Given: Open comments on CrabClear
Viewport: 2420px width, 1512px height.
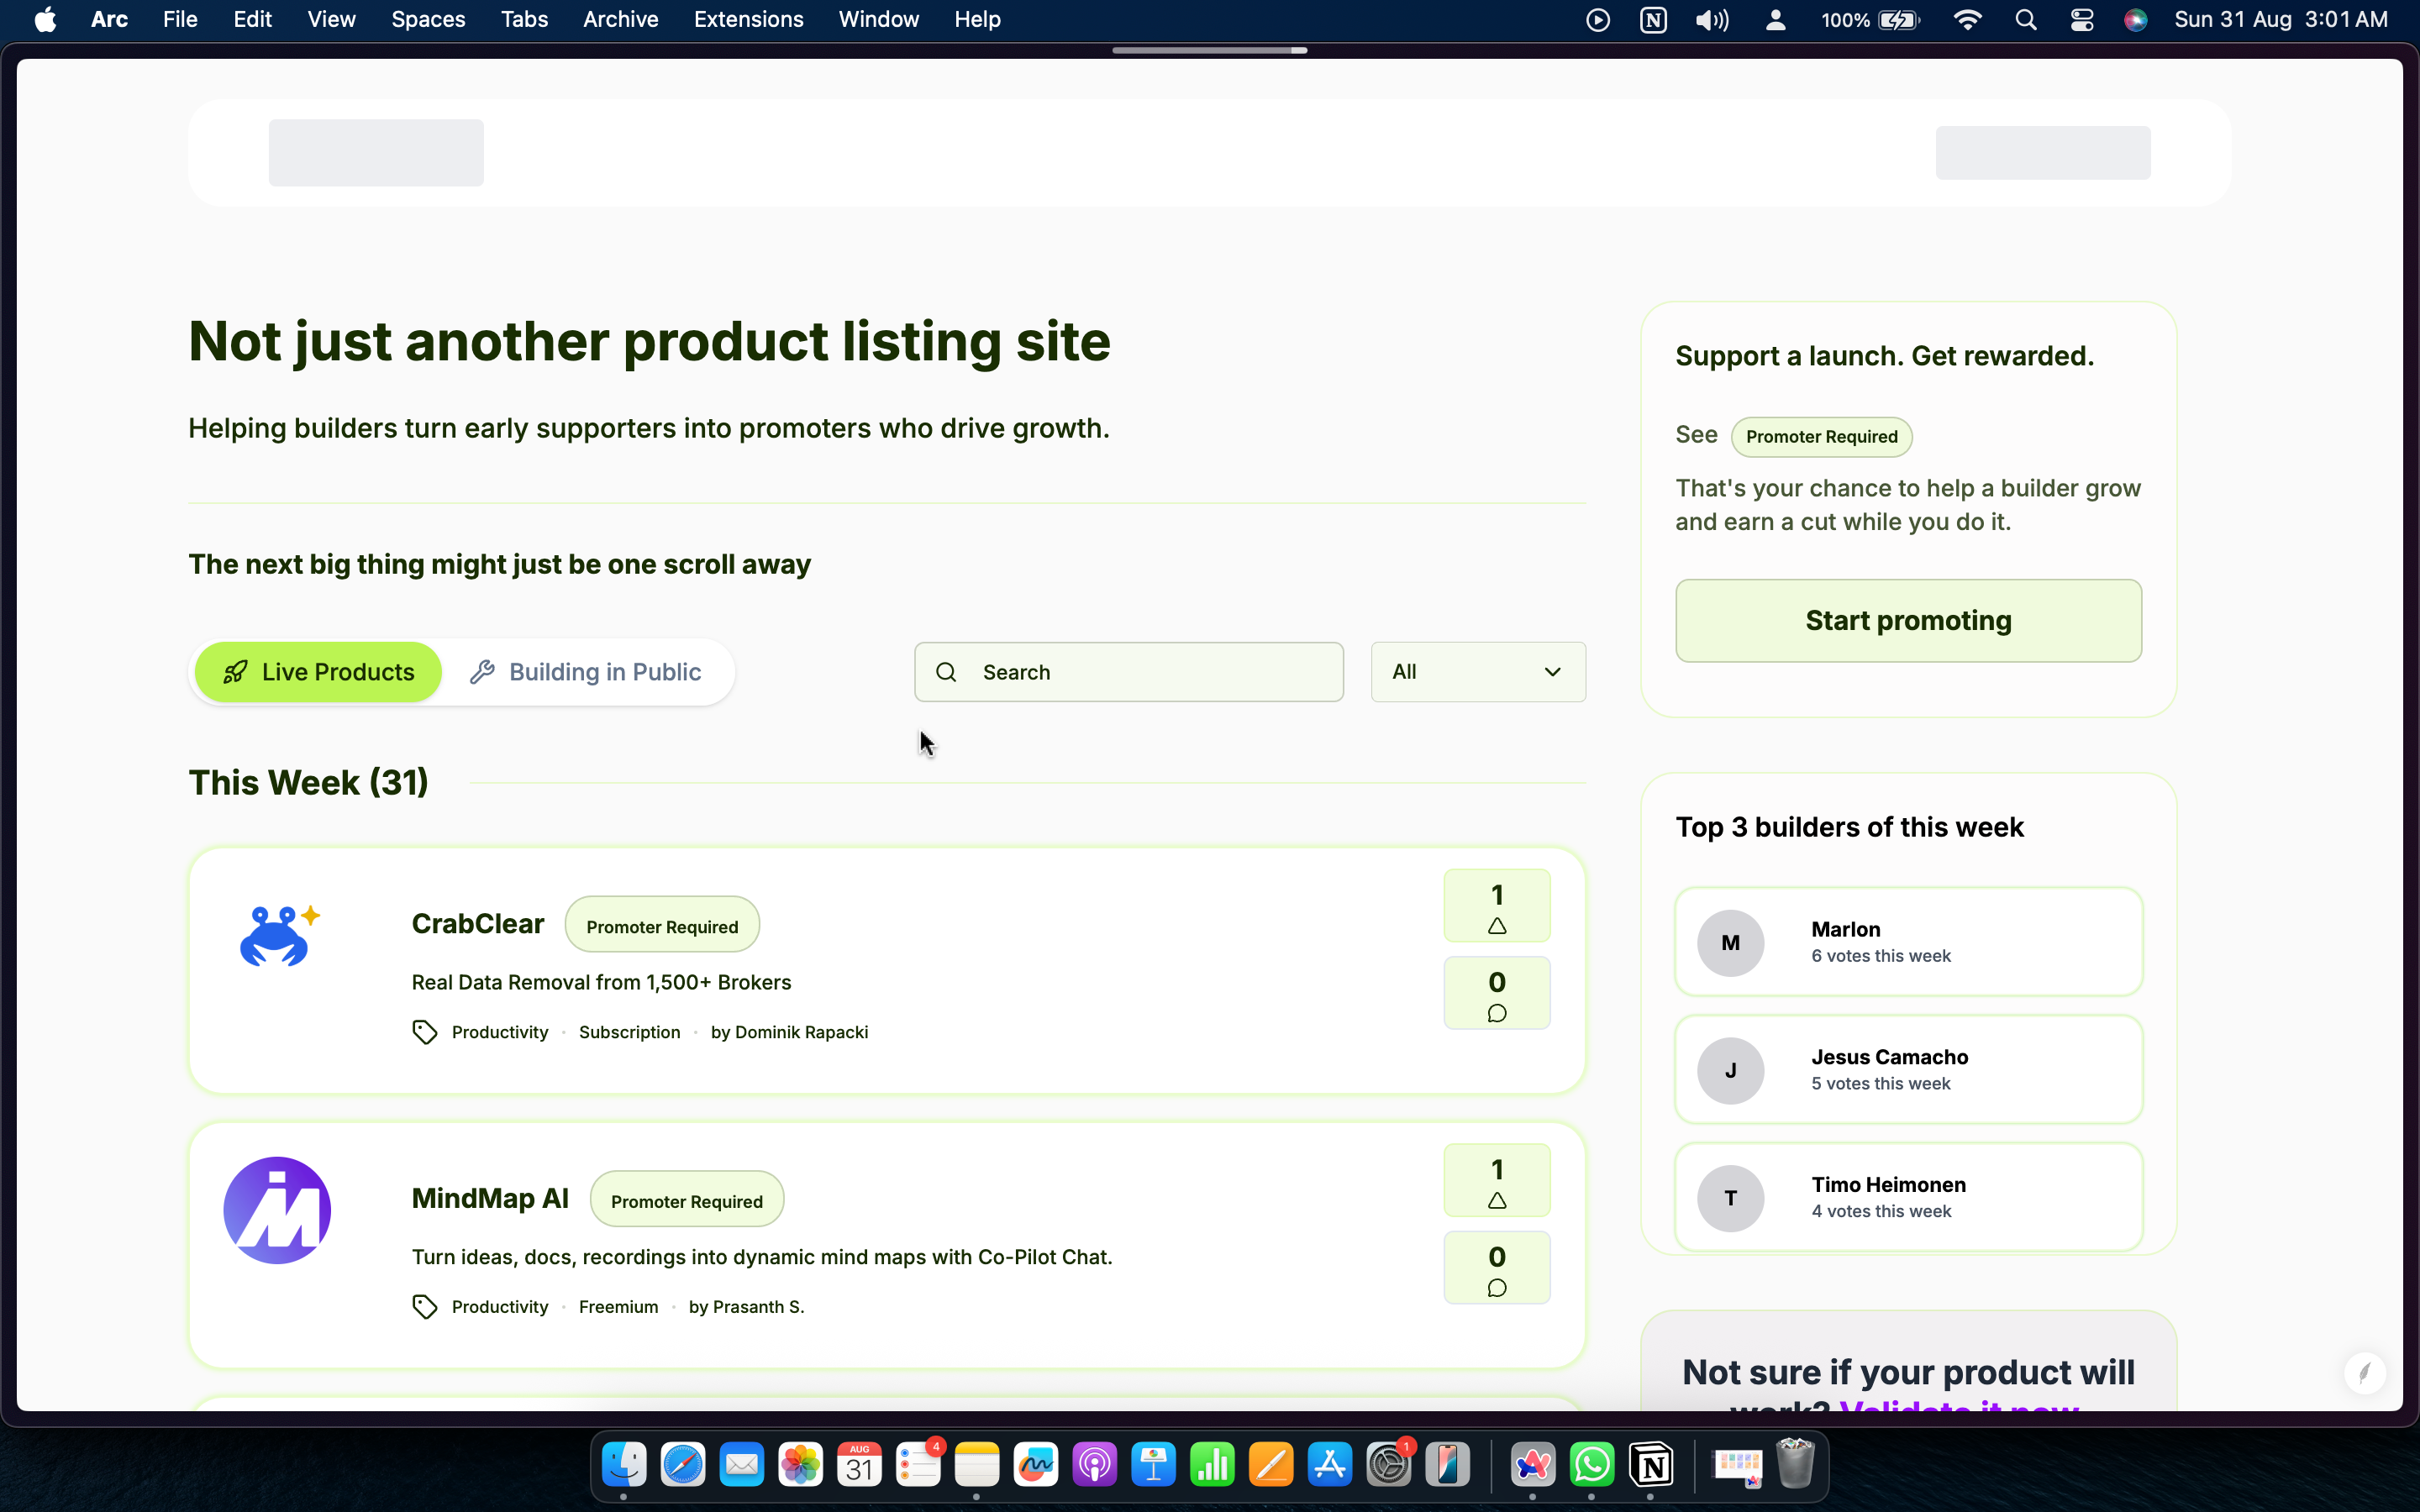Looking at the screenshot, I should click(x=1496, y=993).
